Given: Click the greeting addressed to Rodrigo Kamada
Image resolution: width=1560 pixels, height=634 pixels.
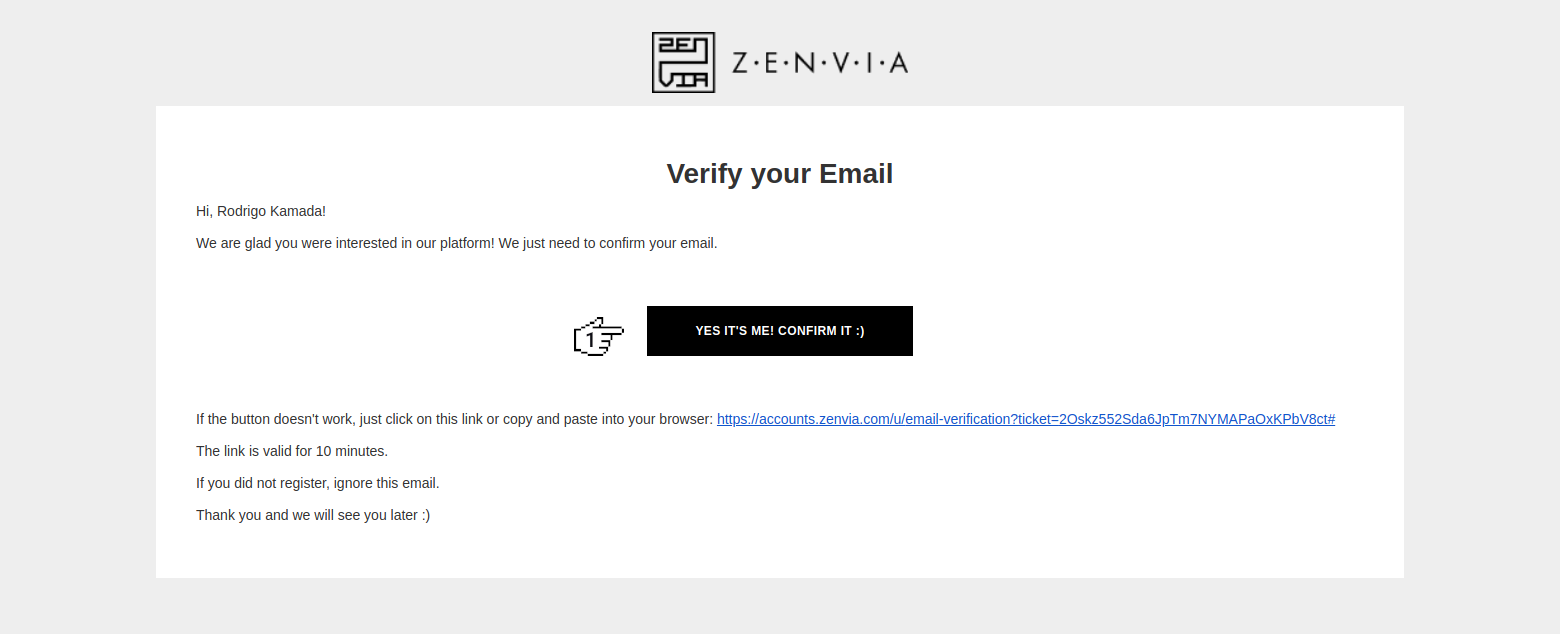Looking at the screenshot, I should (x=260, y=211).
